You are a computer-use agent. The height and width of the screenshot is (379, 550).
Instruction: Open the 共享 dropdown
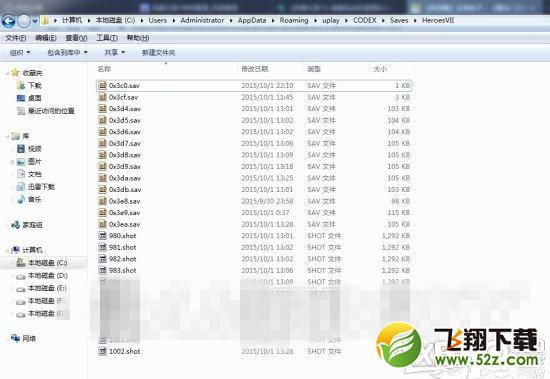click(x=115, y=53)
